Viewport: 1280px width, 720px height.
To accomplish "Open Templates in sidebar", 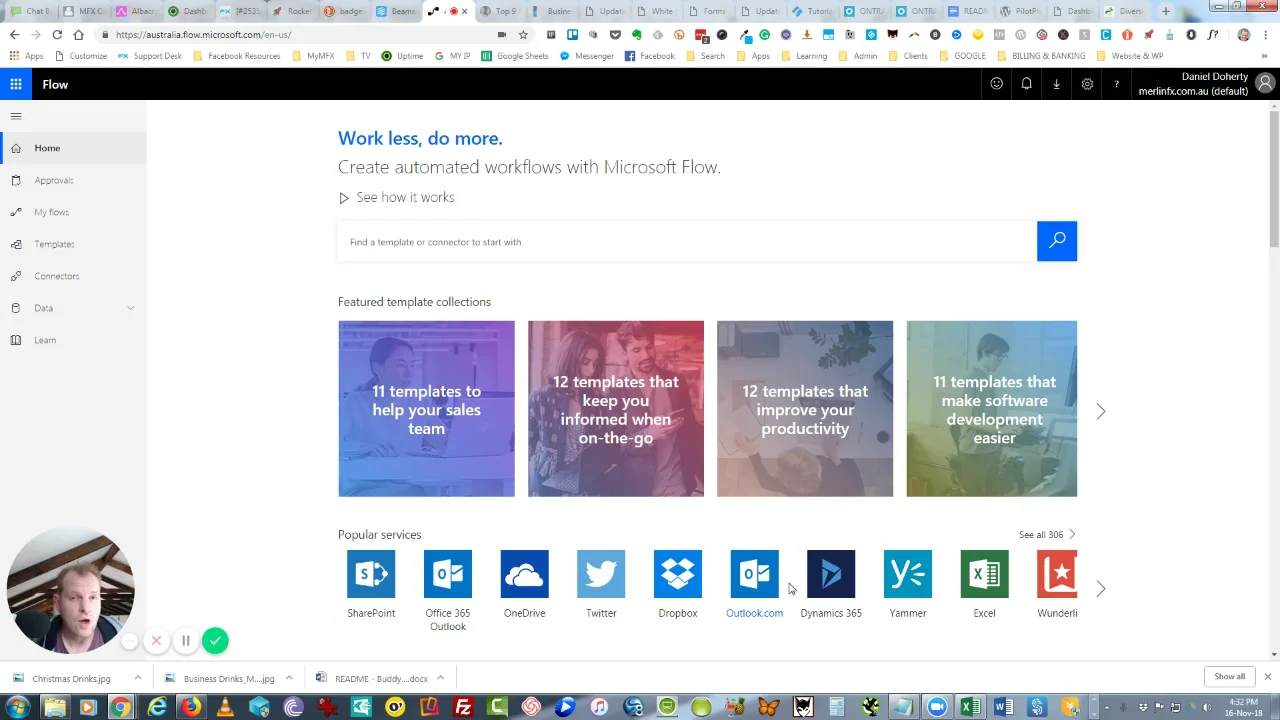I will [73, 244].
